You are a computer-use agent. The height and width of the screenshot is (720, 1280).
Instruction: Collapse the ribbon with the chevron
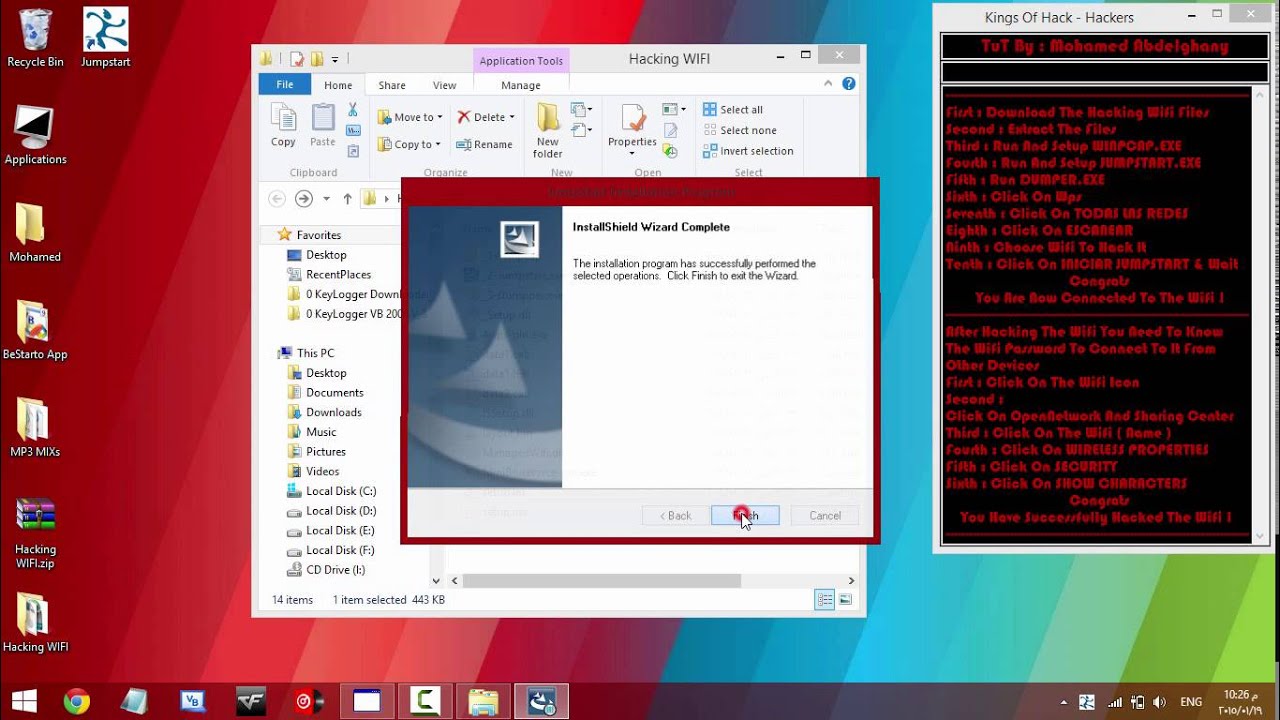830,85
